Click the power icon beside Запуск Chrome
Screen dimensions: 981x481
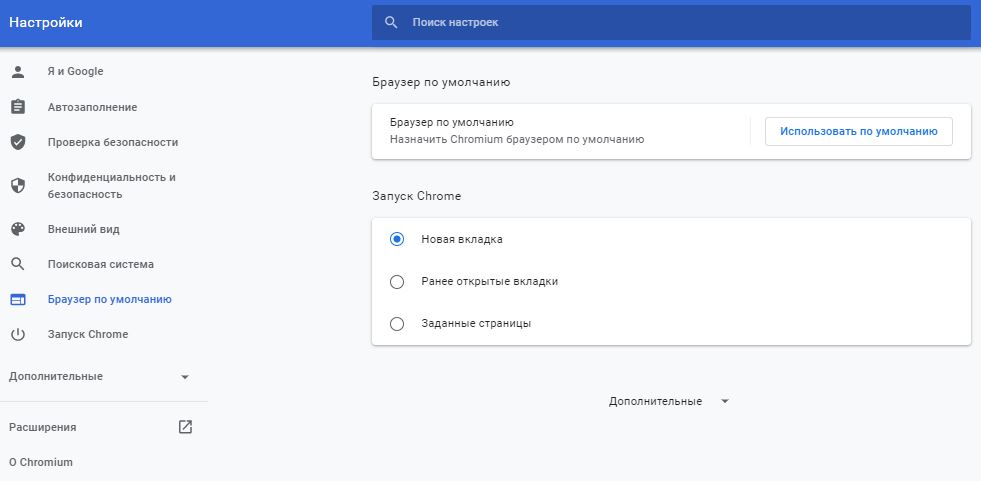(x=18, y=335)
